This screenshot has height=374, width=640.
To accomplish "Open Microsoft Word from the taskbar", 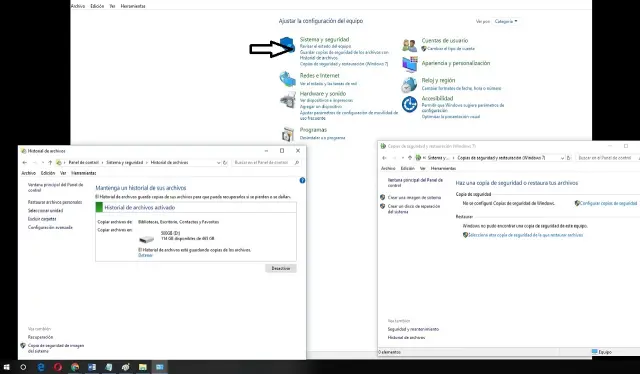I will 92,367.
